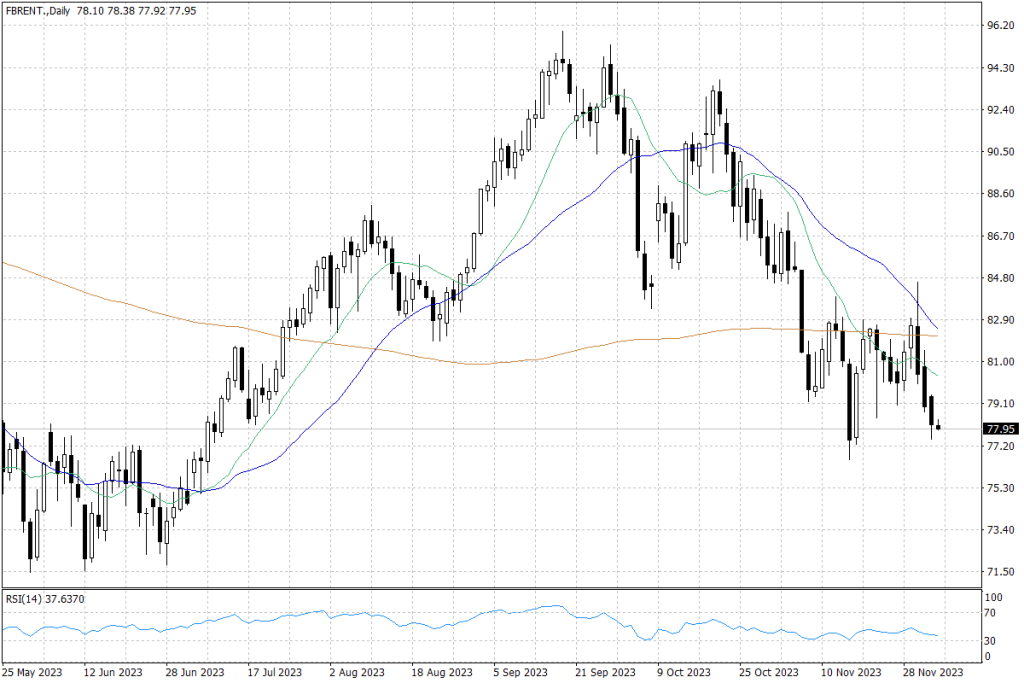Click the 25 May 2023 date label

click(31, 673)
